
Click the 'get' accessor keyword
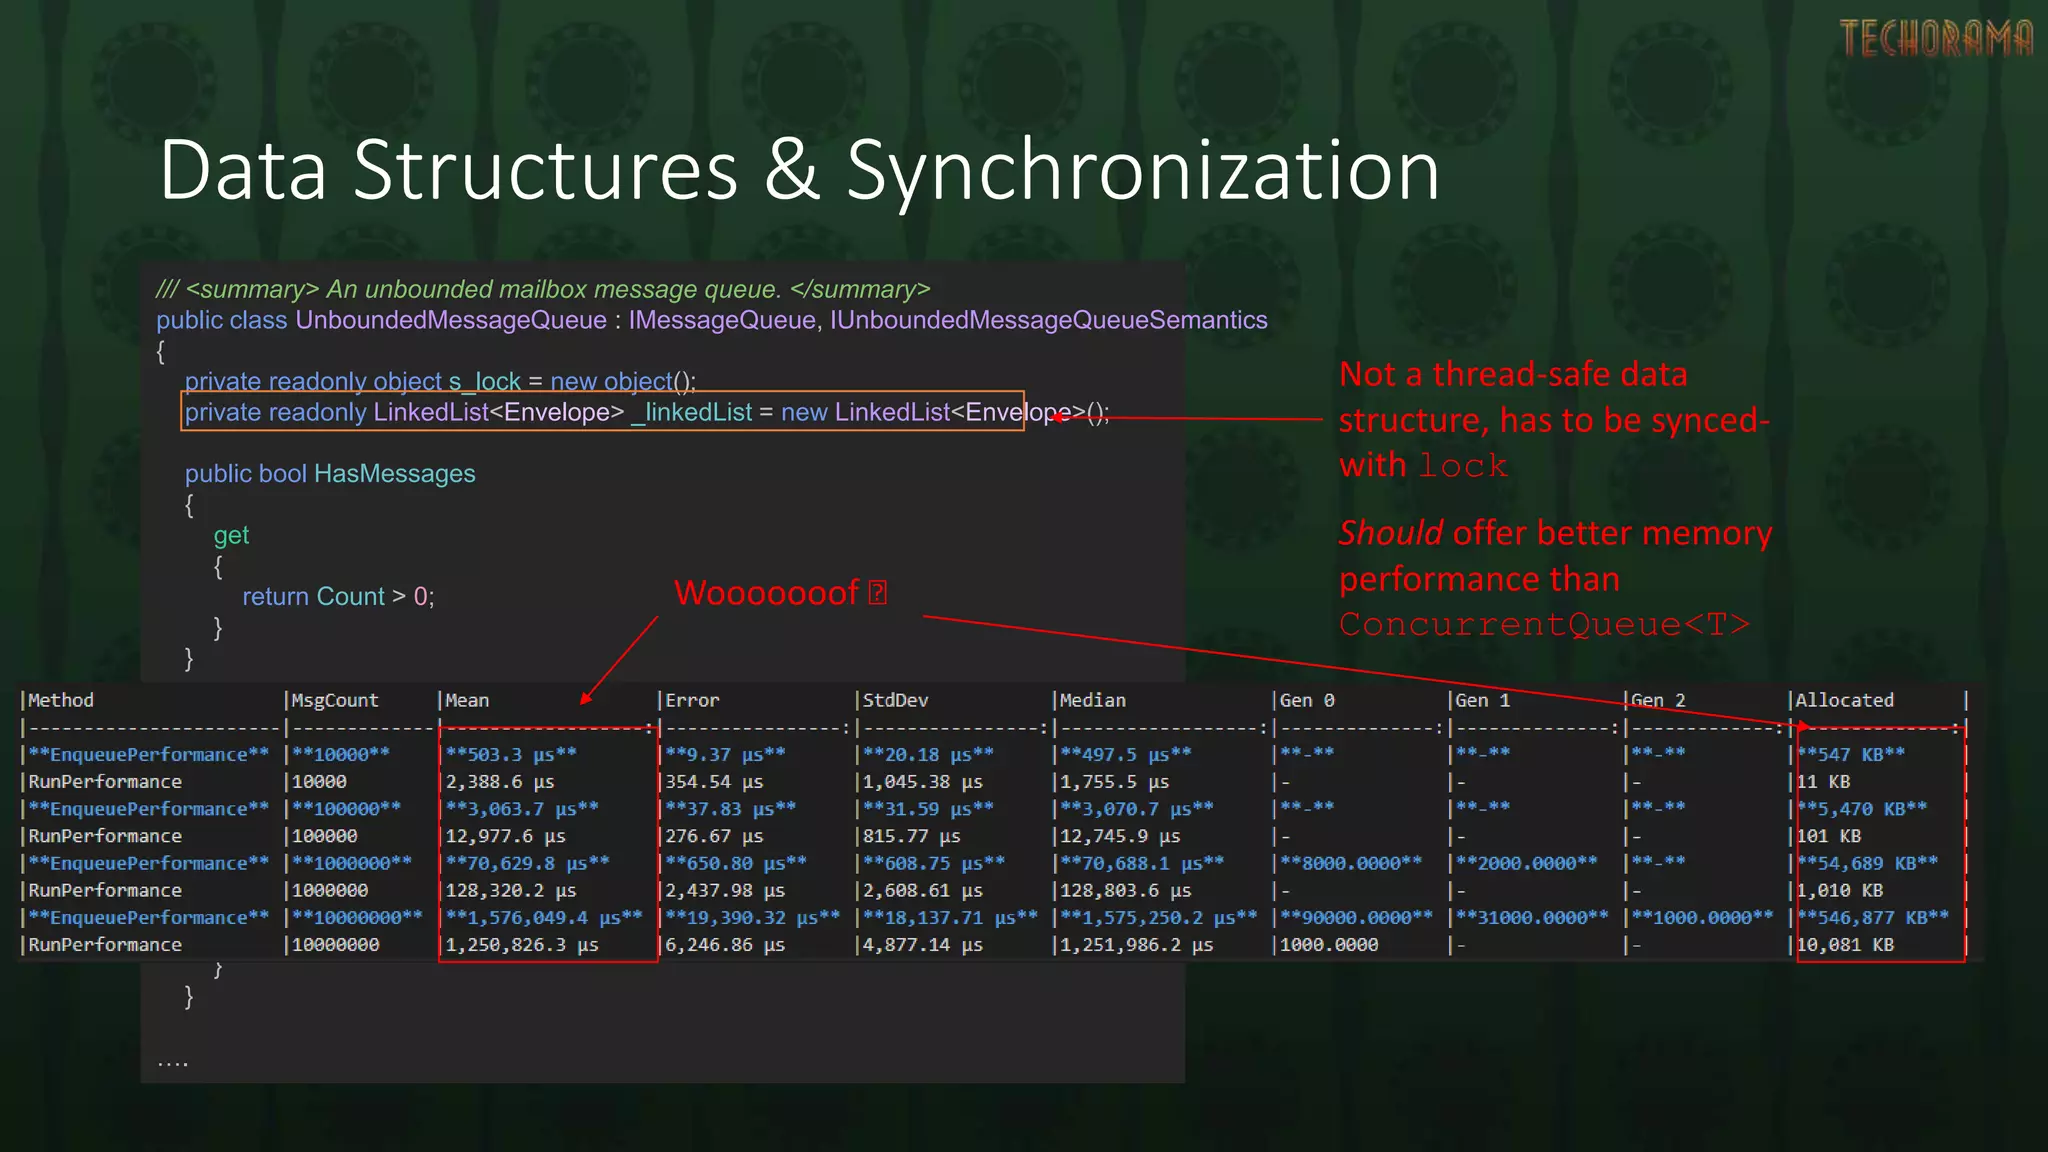[231, 535]
